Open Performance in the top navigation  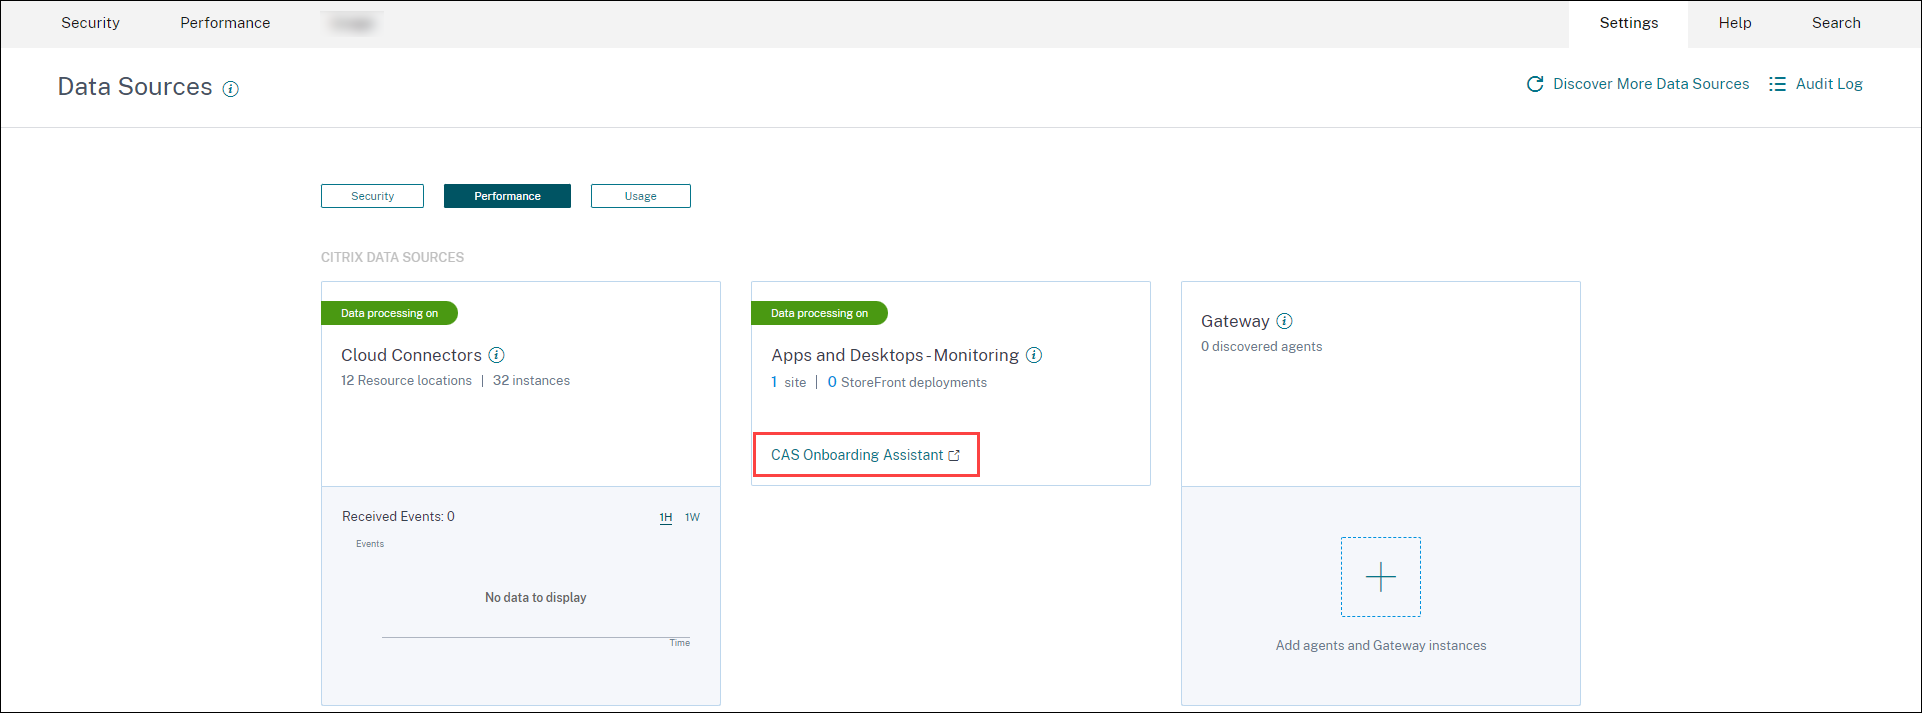[225, 23]
